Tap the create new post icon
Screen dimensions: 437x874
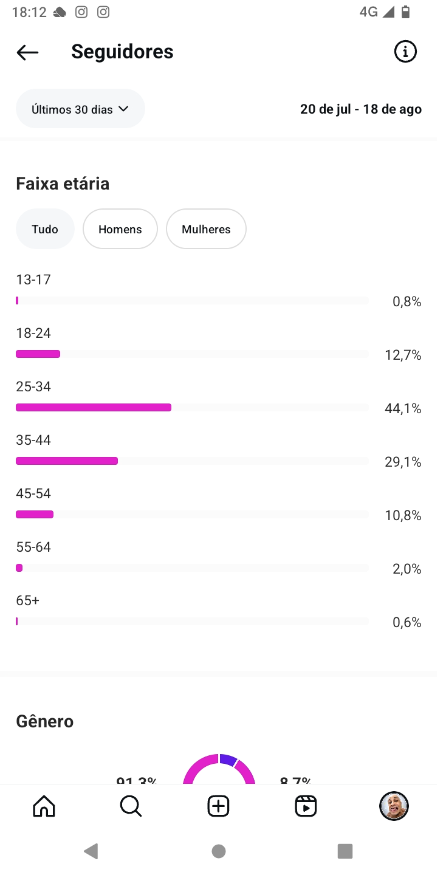218,806
